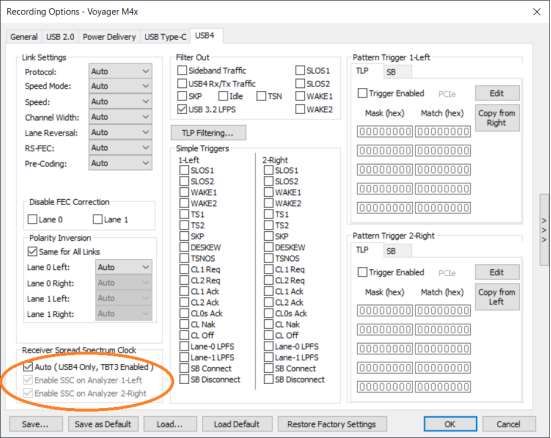This screenshot has height=438, width=551.
Task: Check 2-Right SLOS2 trigger
Action: pos(268,181)
